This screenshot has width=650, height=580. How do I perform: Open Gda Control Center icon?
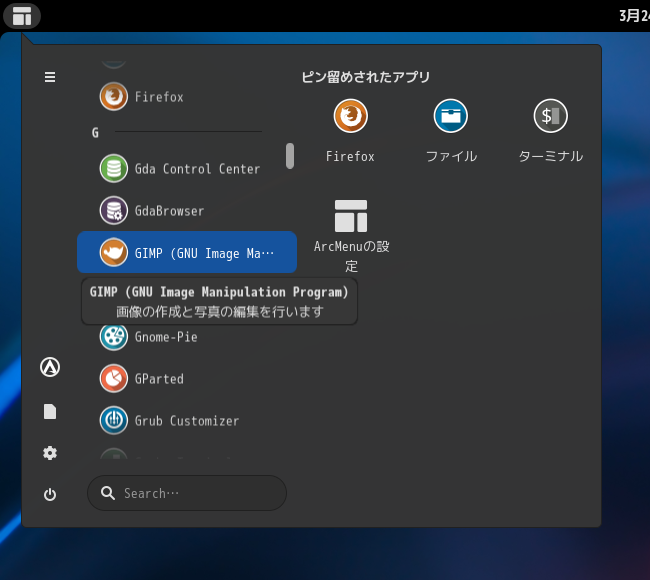pyautogui.click(x=114, y=168)
